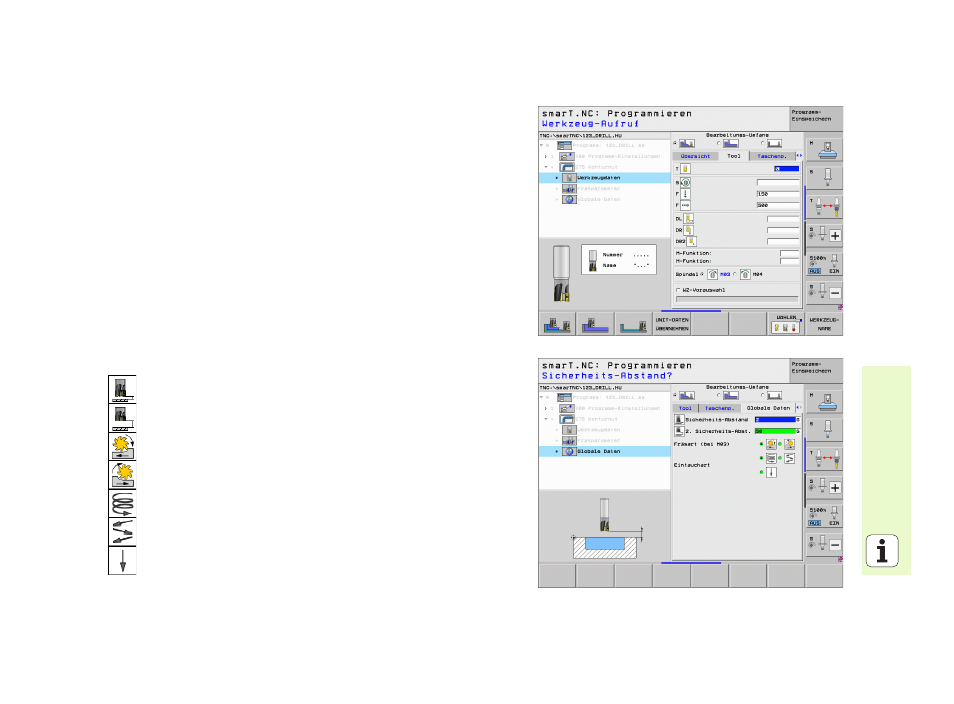Image resolution: width=954 pixels, height=704 pixels.
Task: Select Werkzeugdaten tree row in Werkzeug-Aufruf screen
Action: point(605,178)
